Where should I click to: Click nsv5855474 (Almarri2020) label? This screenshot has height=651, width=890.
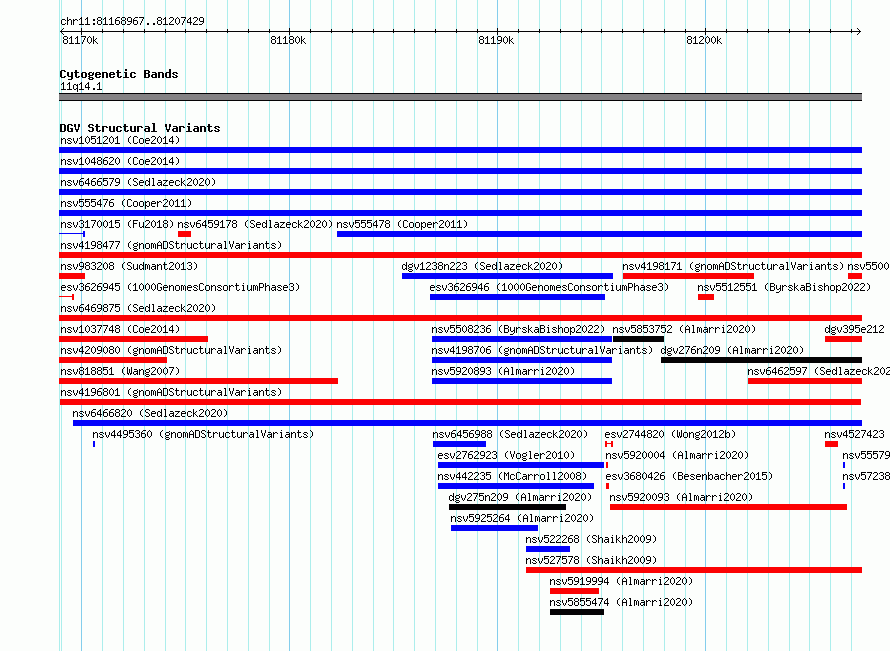[x=621, y=602]
